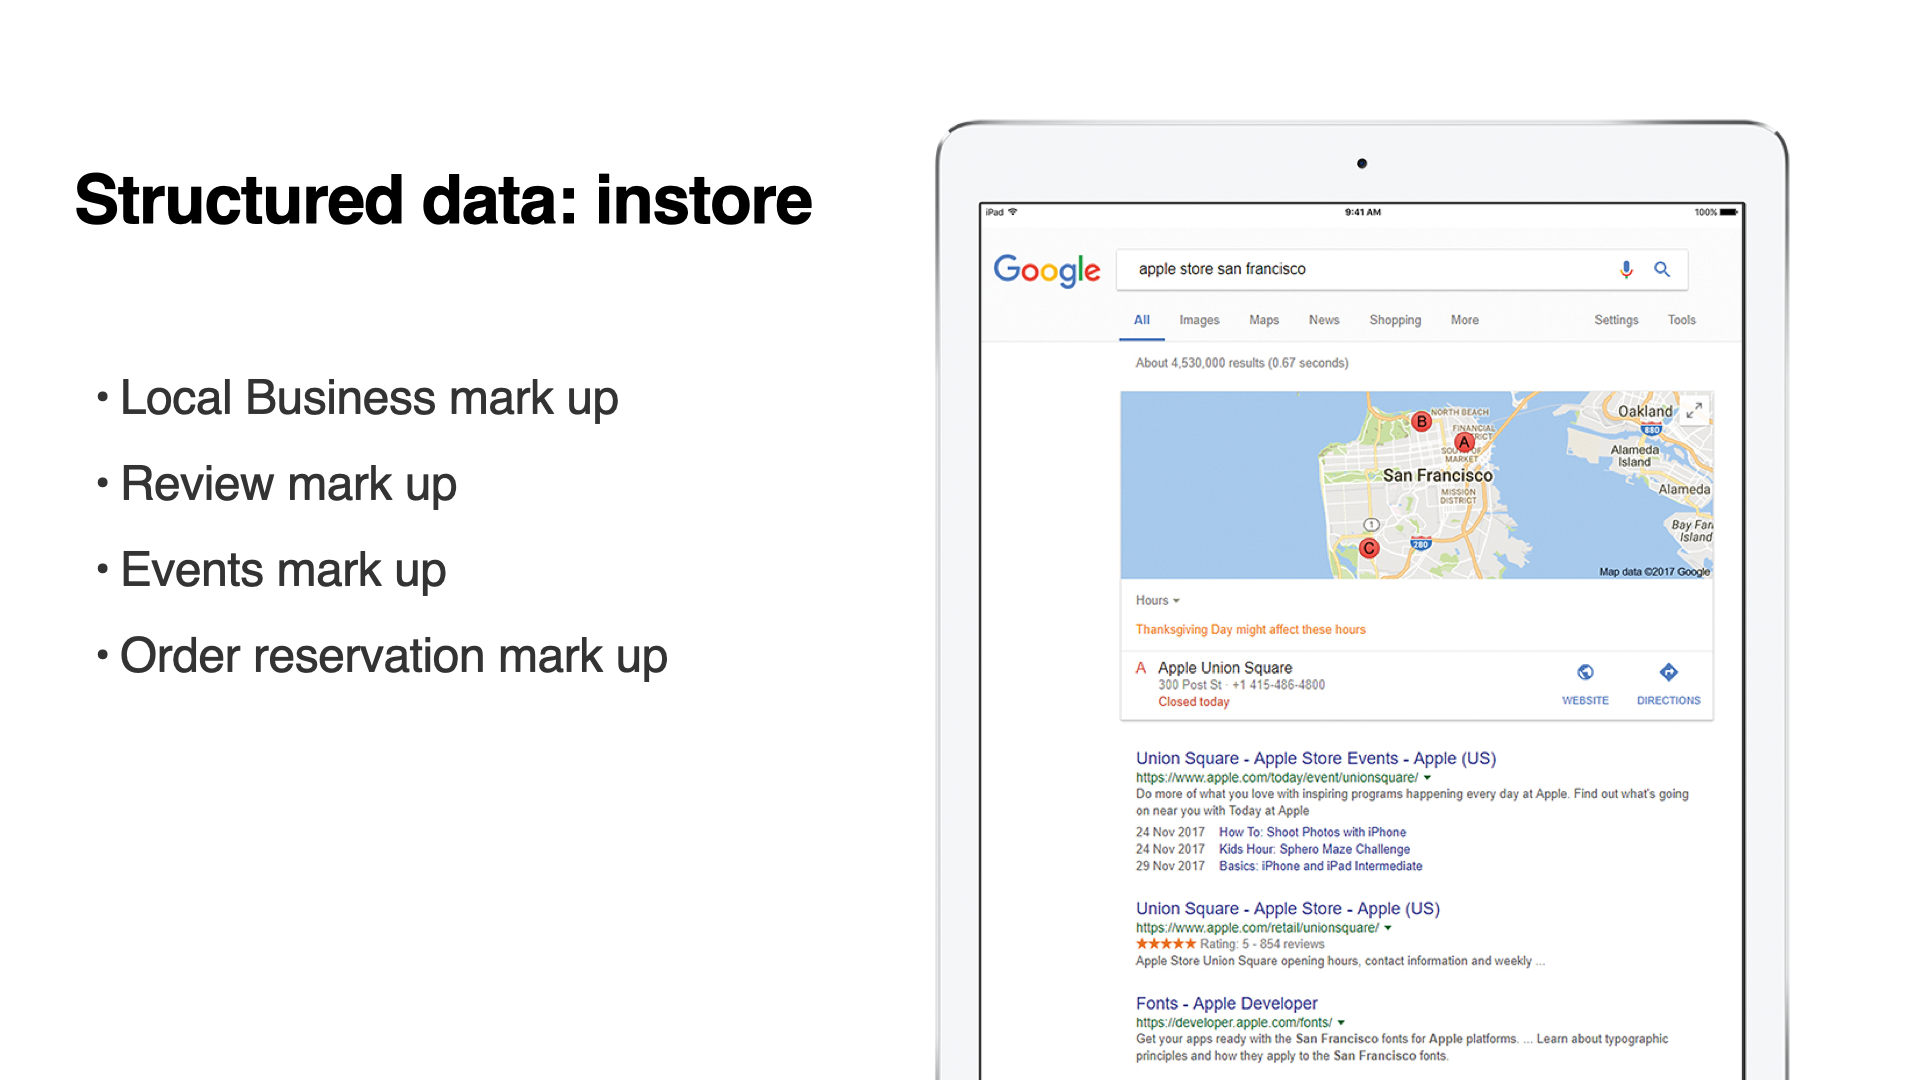
Task: Click the search field with apple store san francisco
Action: [x=1402, y=269]
